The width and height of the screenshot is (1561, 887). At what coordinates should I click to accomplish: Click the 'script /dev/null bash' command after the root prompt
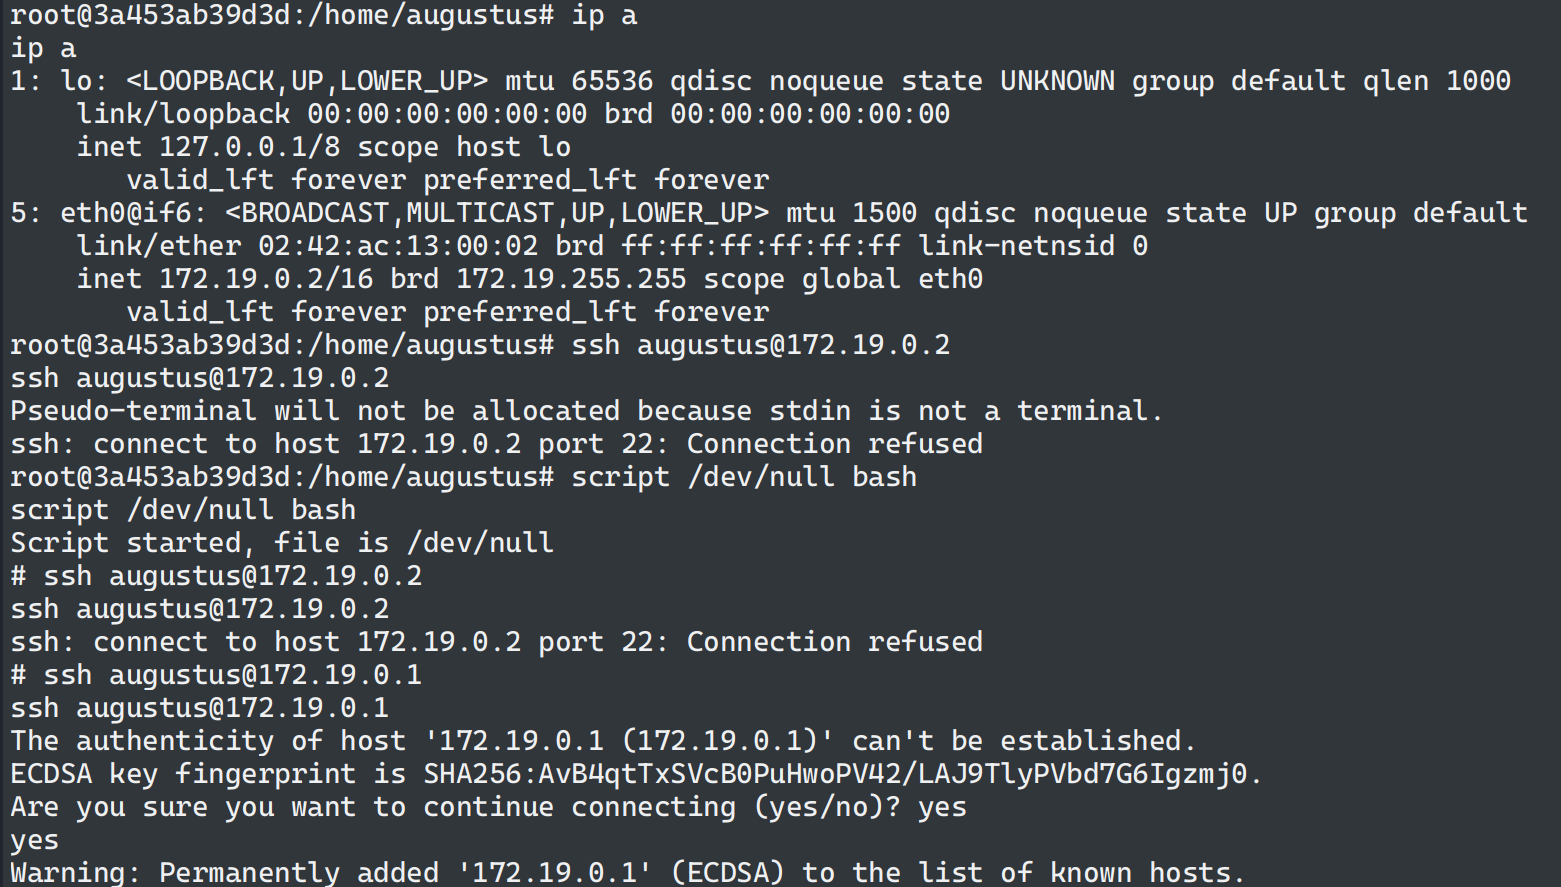(x=743, y=477)
